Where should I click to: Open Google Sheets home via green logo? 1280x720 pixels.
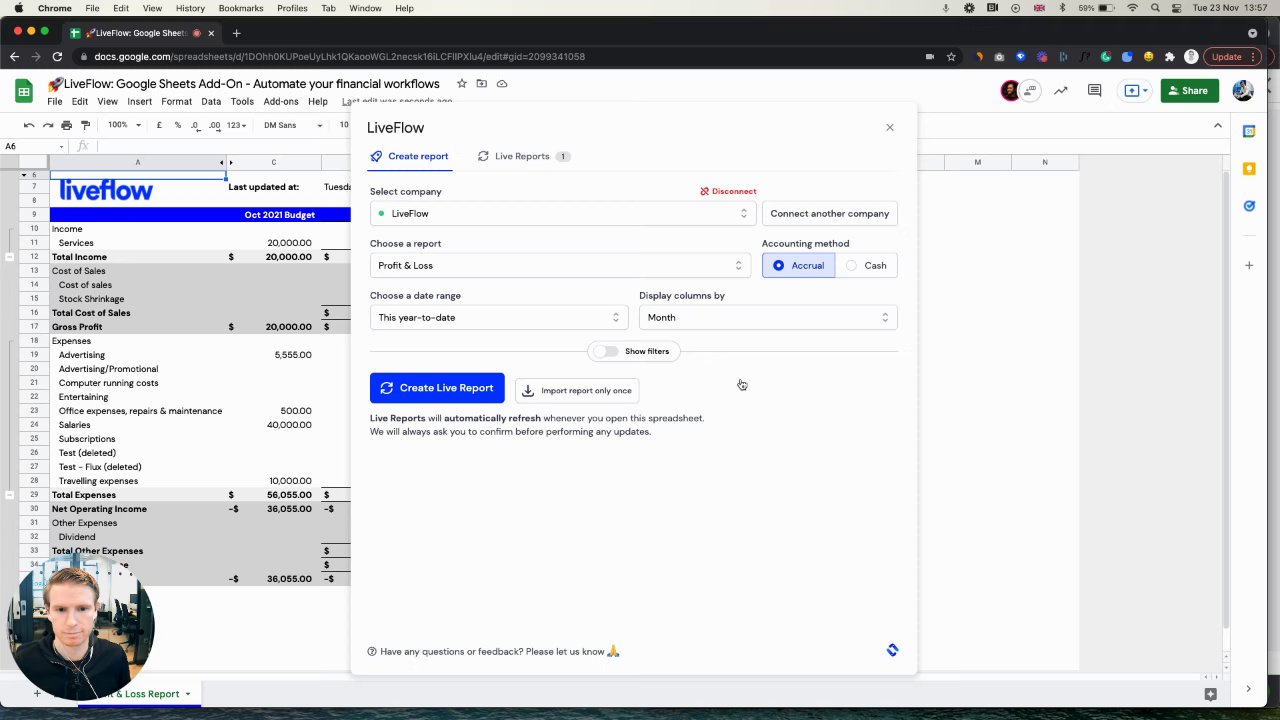tap(24, 91)
